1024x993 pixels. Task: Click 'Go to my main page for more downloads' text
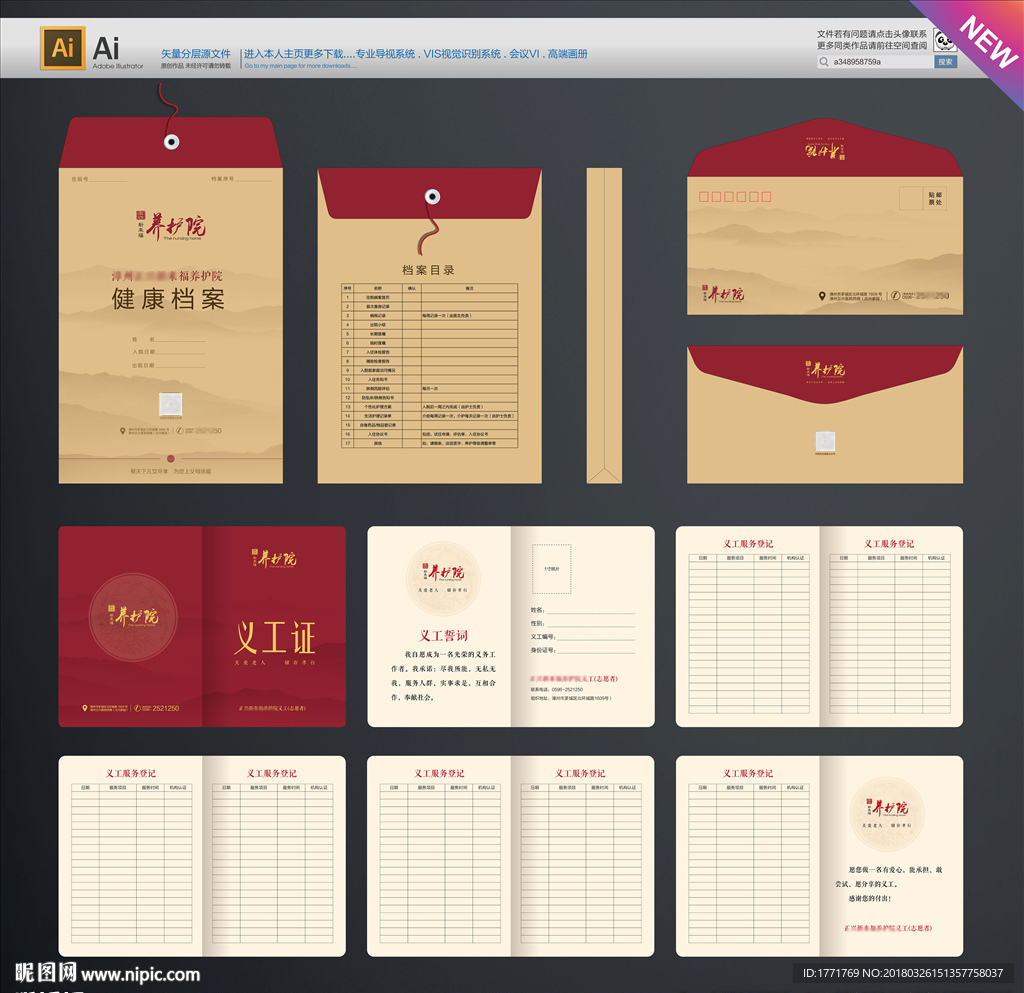(x=300, y=66)
